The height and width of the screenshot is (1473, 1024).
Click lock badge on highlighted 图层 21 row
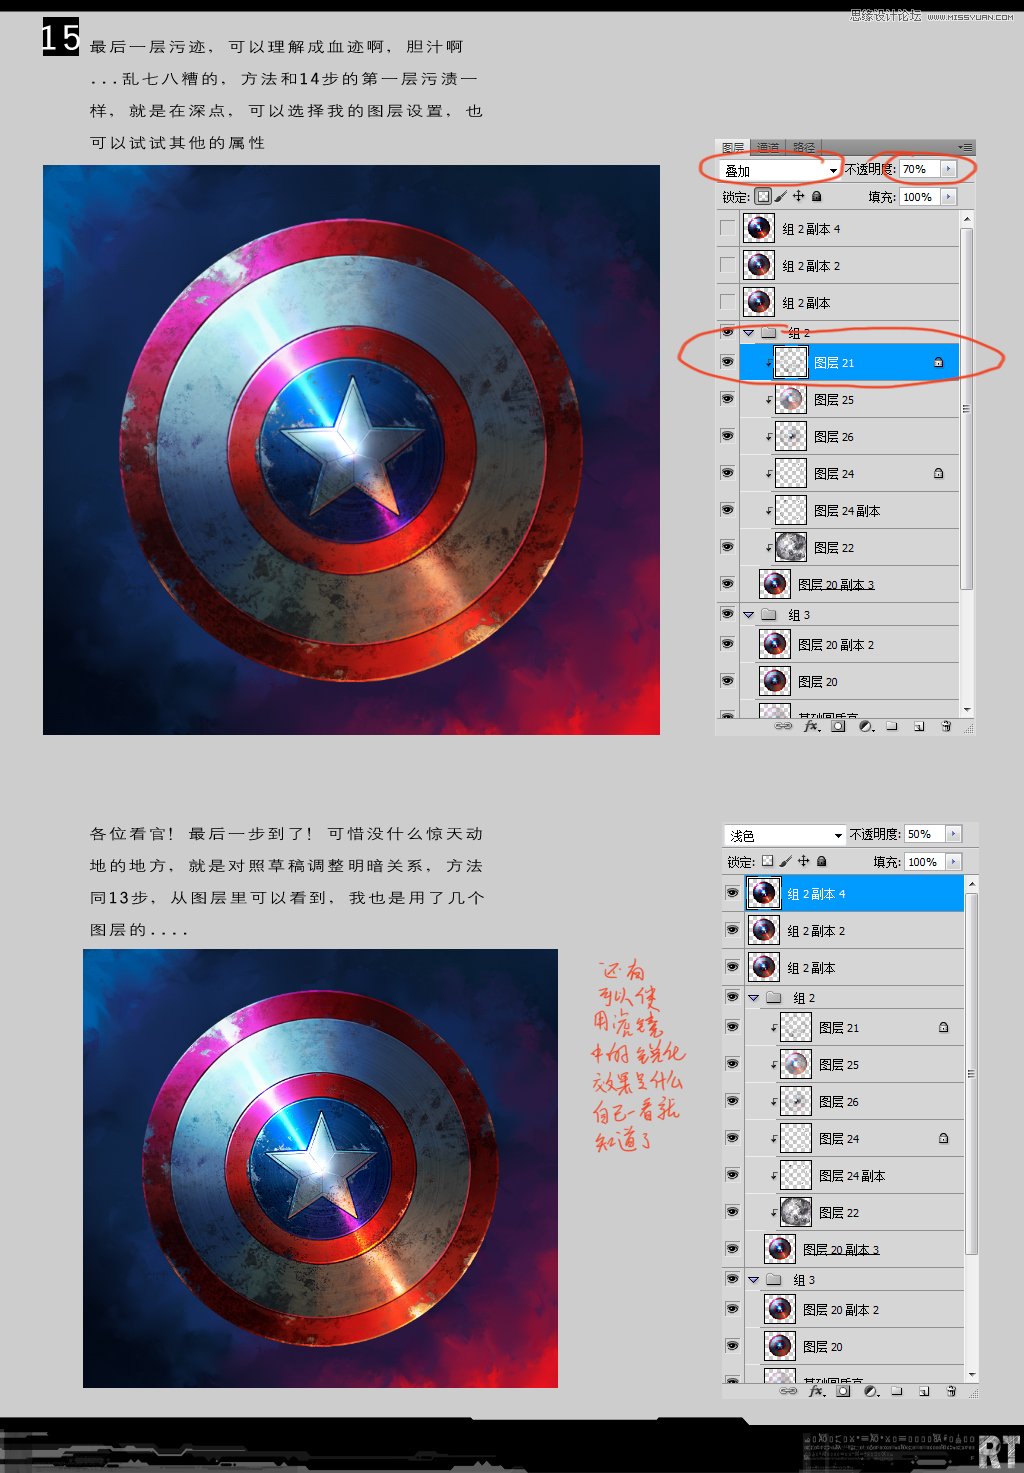tap(938, 363)
